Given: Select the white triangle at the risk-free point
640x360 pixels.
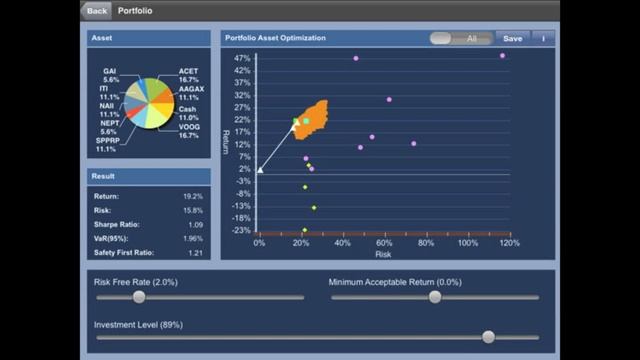Looking at the screenshot, I should coord(260,170).
